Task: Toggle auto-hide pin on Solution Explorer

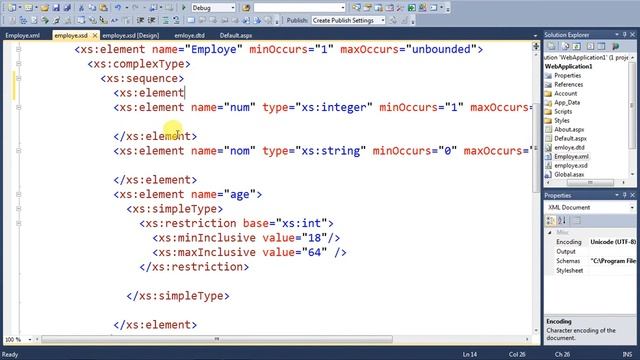Action: coord(624,35)
